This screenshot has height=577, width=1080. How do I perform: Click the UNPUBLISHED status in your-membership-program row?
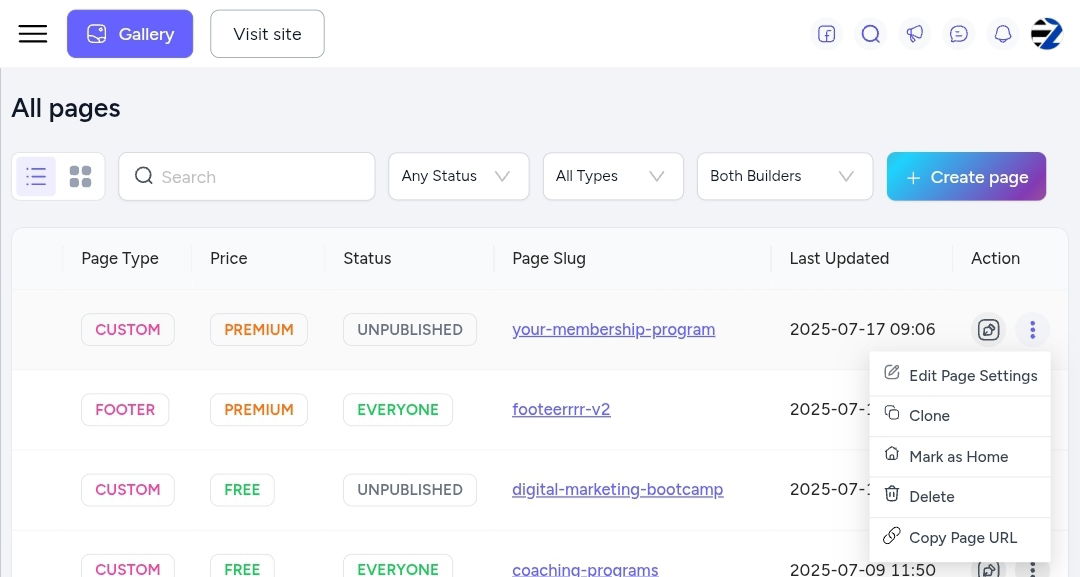pyautogui.click(x=410, y=330)
